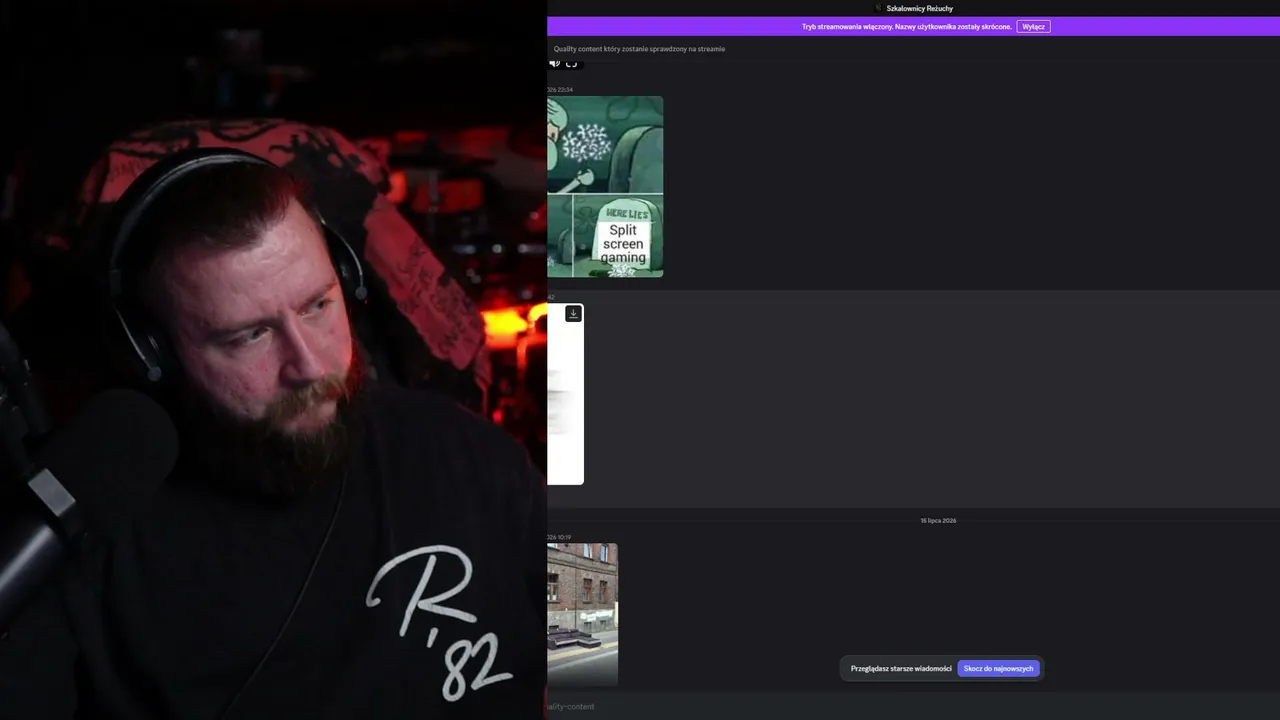This screenshot has height=720, width=1280.
Task: Open the brick building street photo
Action: (582, 614)
